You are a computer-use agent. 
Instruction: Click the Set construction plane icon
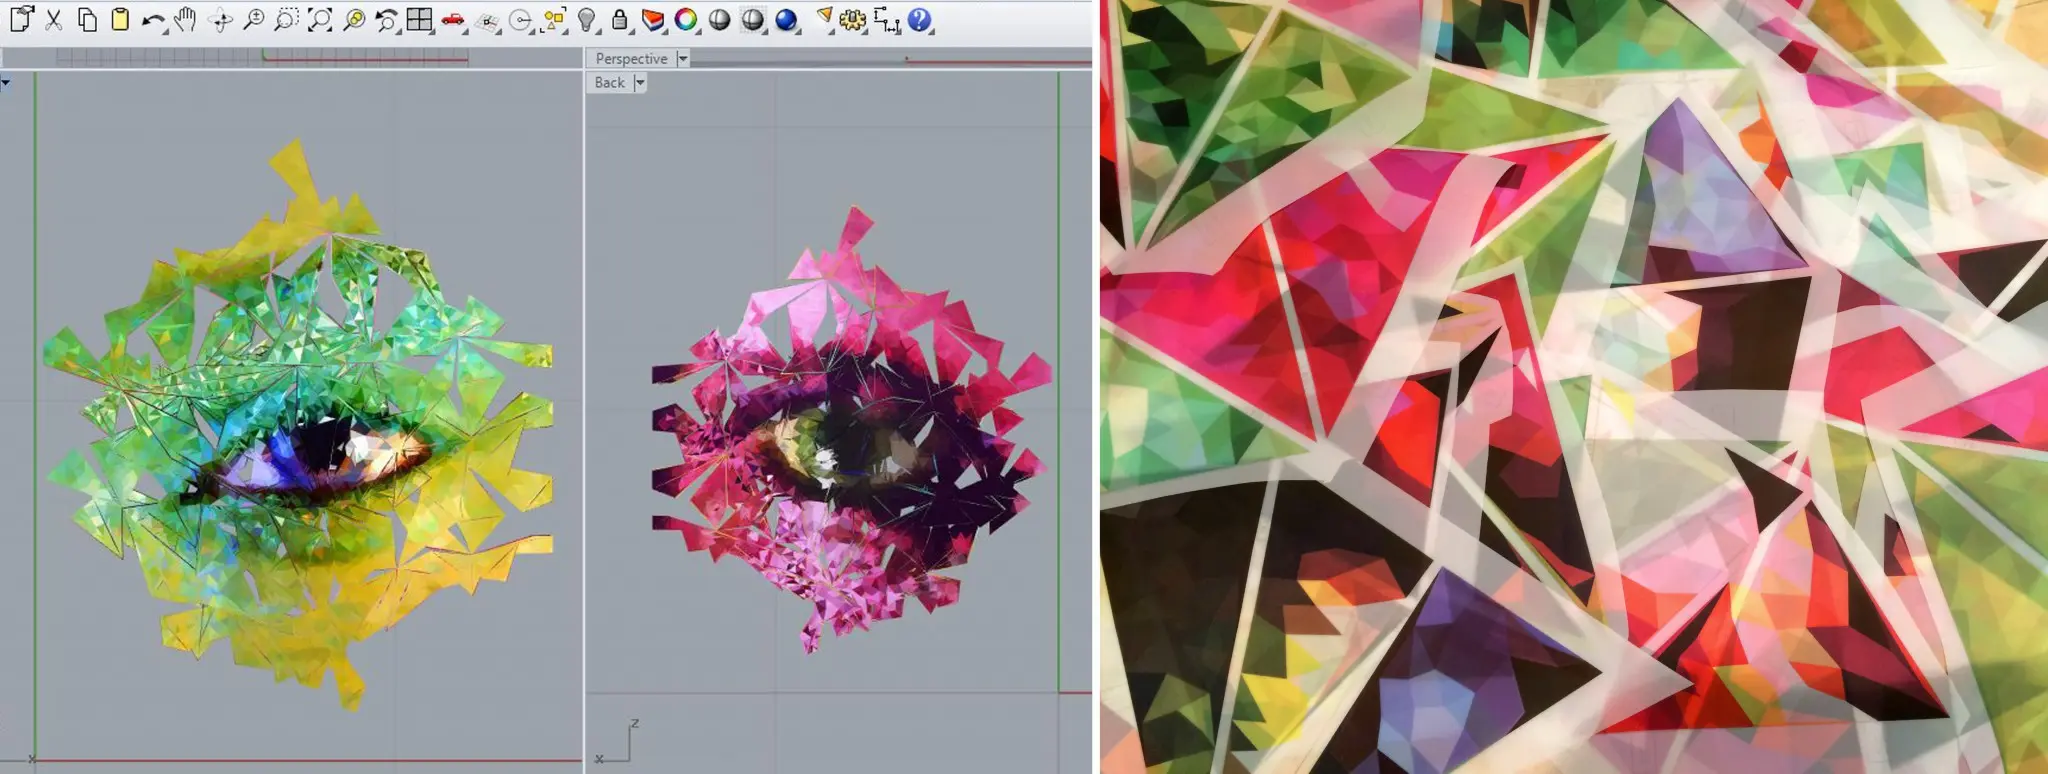[487, 21]
